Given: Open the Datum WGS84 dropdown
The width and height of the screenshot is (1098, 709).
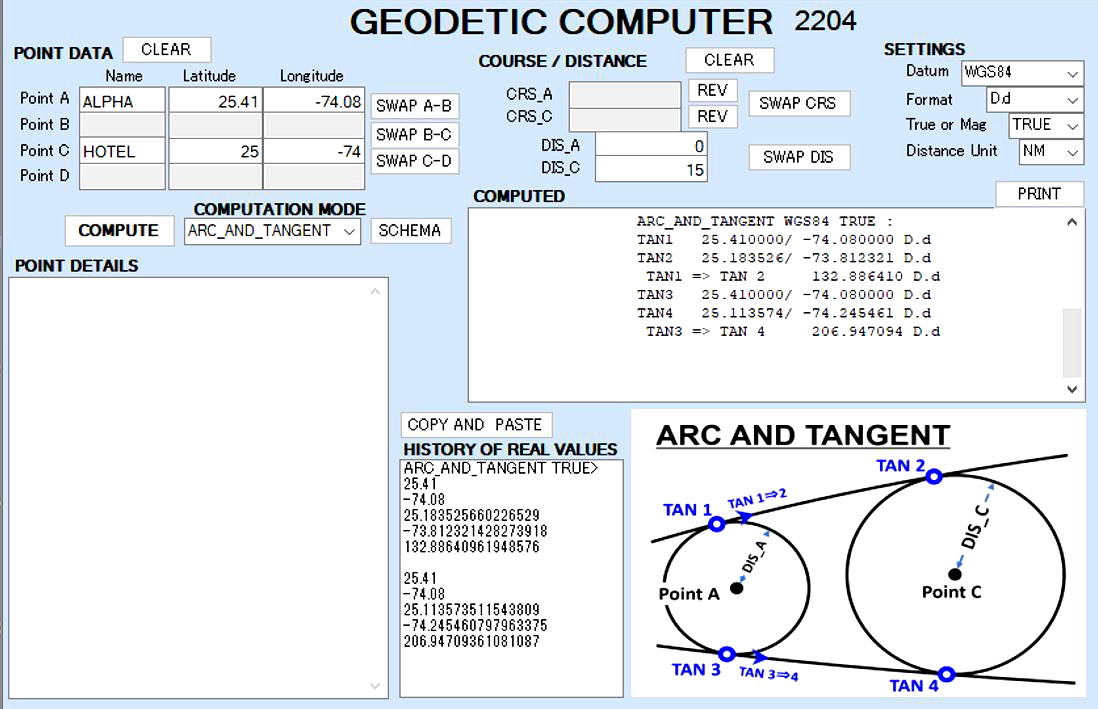Looking at the screenshot, I should (1022, 72).
